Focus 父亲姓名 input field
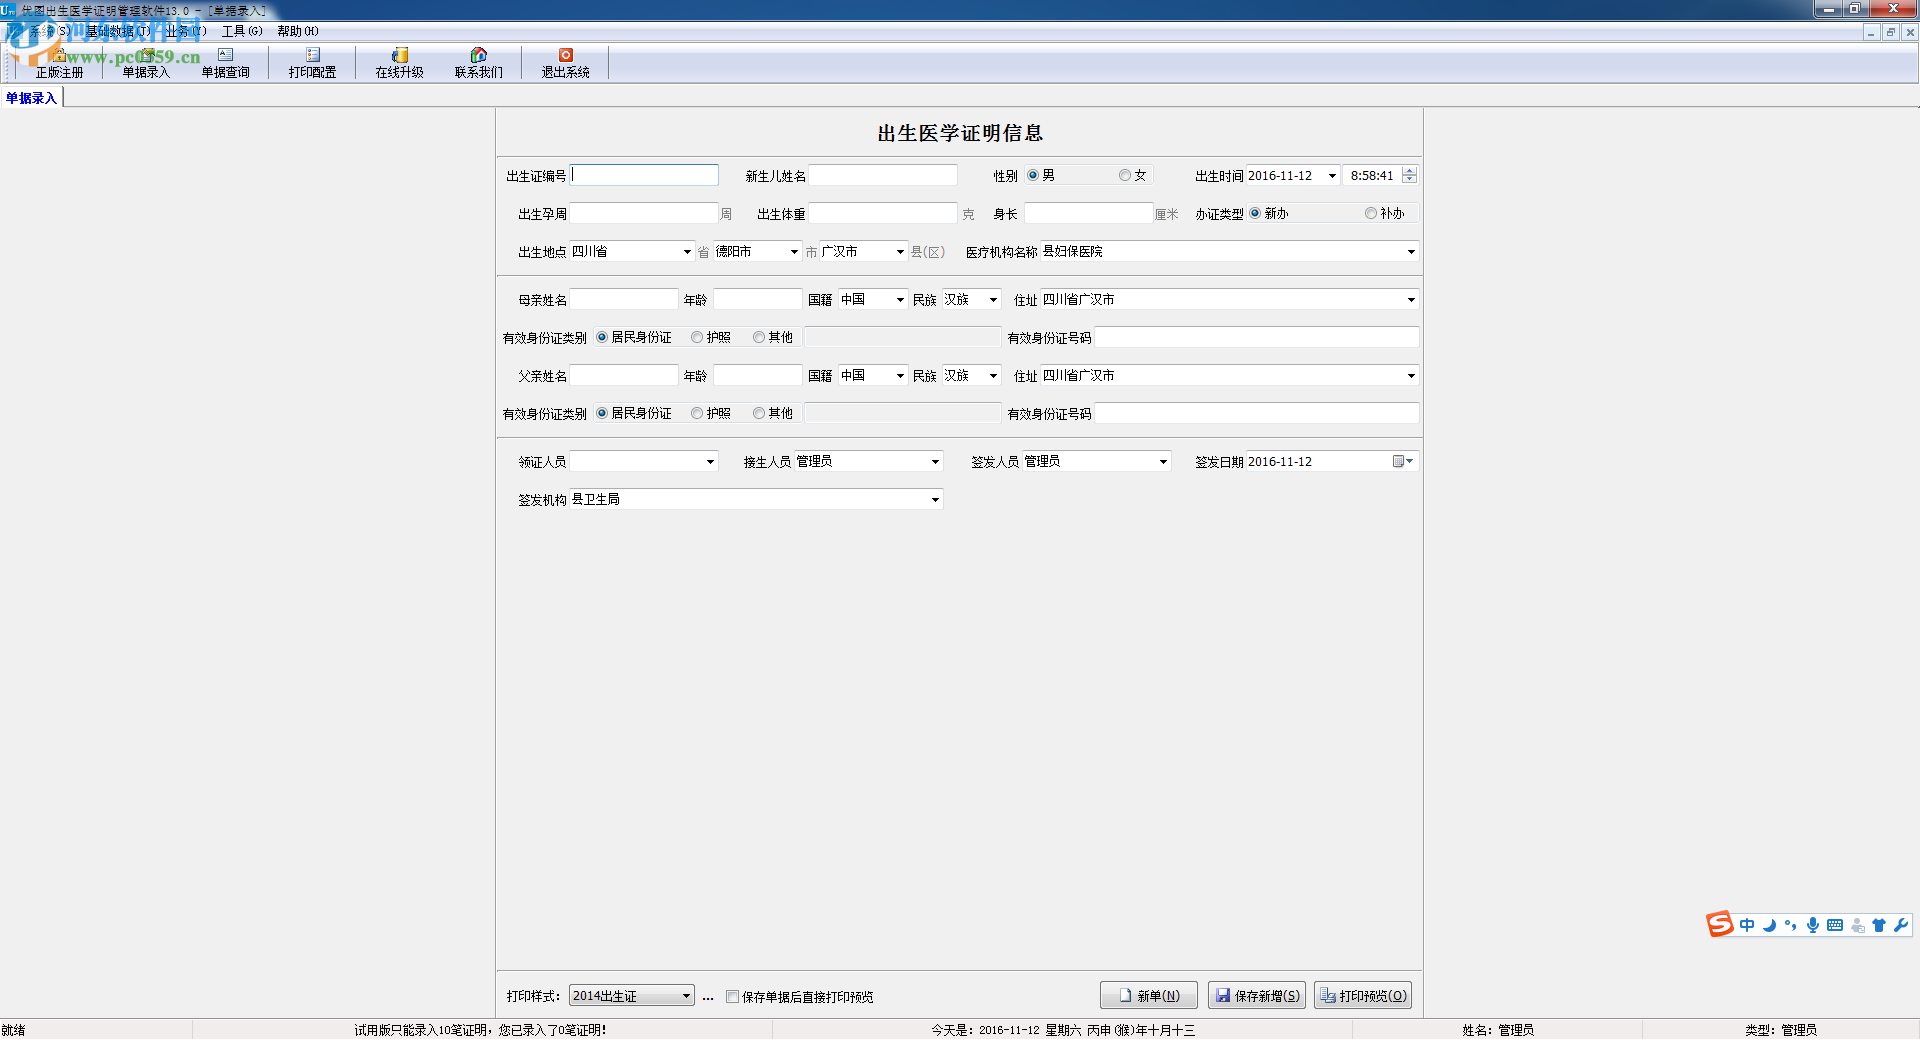The image size is (1920, 1040). (624, 375)
